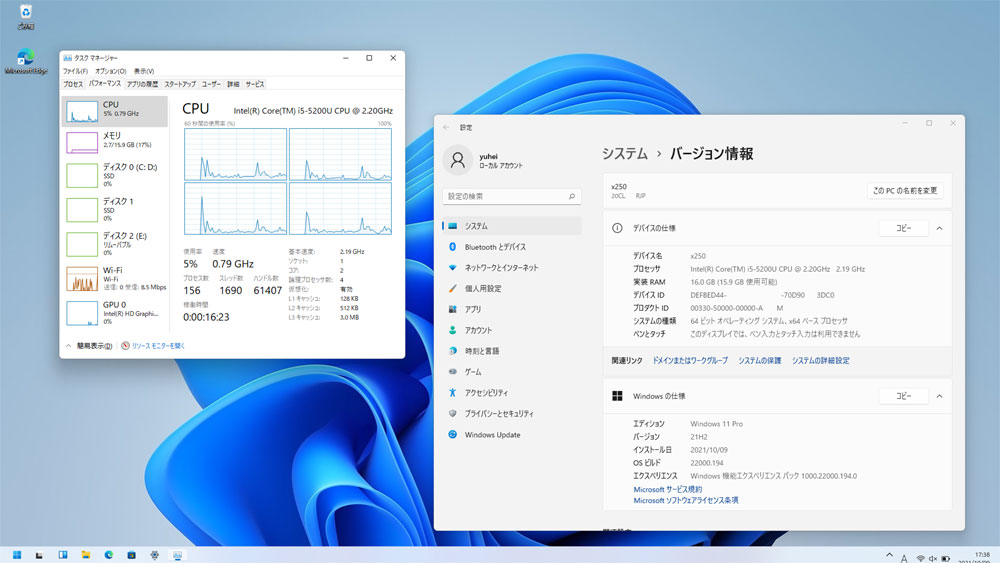Image resolution: width=1000 pixels, height=563 pixels.
Task: Click the resource monitor icon in Task Manager
Action: pos(126,346)
